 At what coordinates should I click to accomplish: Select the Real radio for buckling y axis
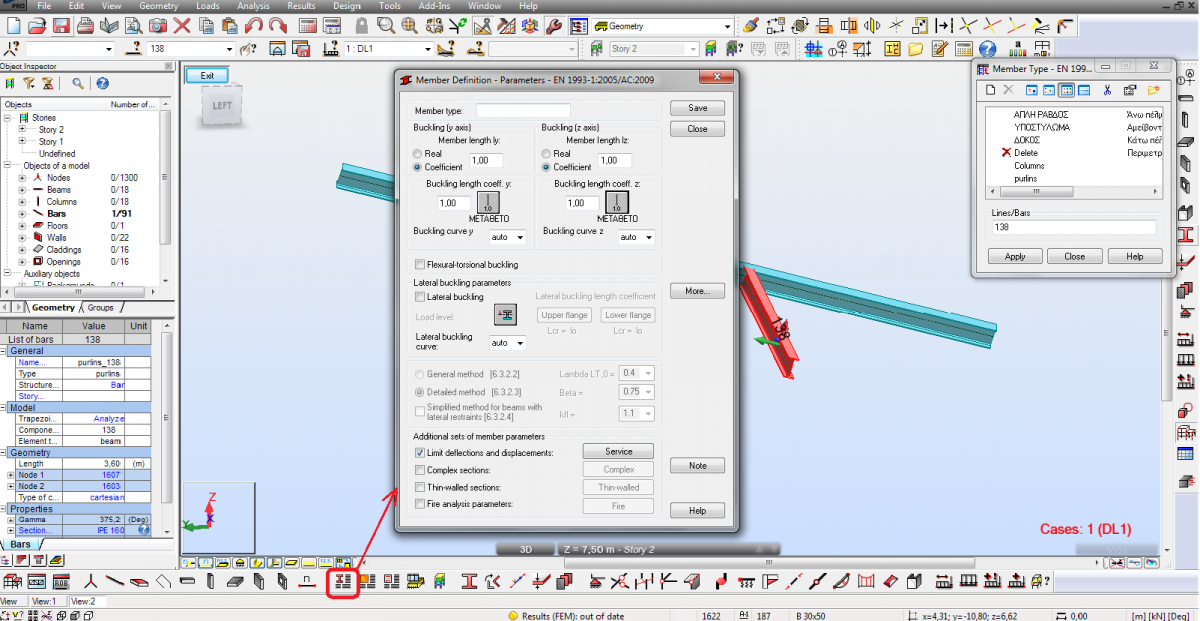click(x=418, y=154)
